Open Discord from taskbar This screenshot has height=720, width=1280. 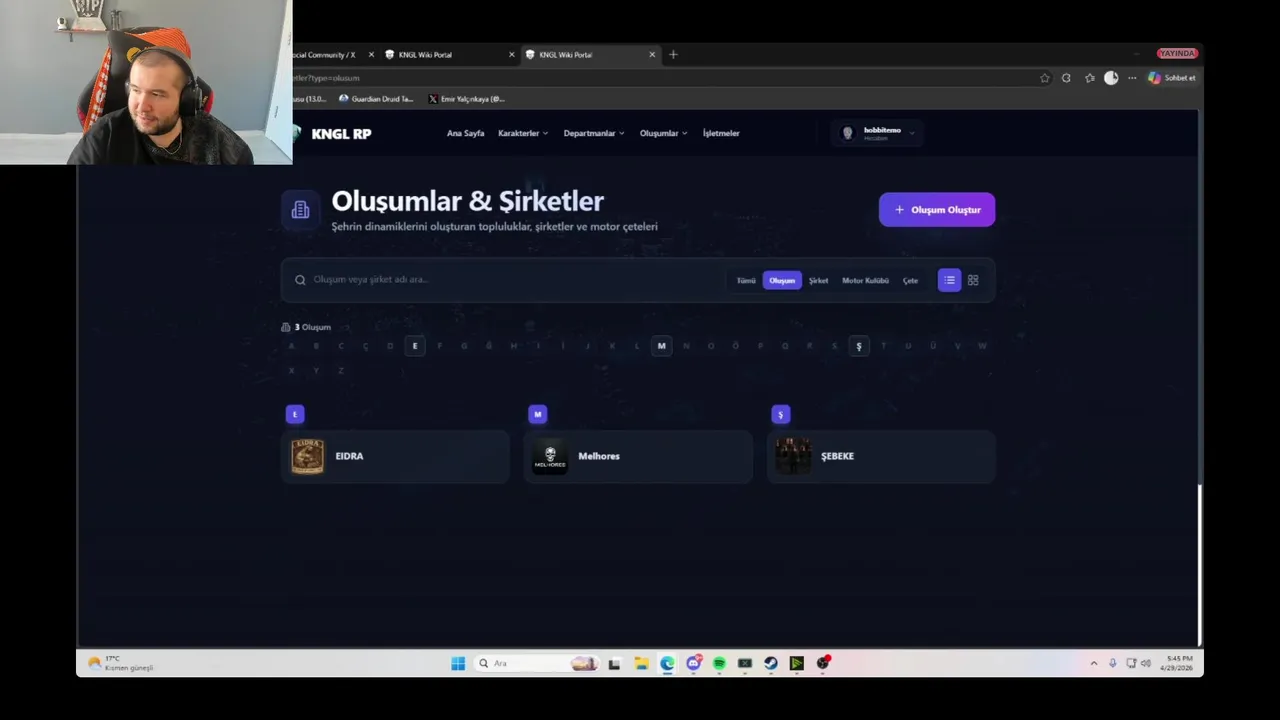[x=693, y=663]
